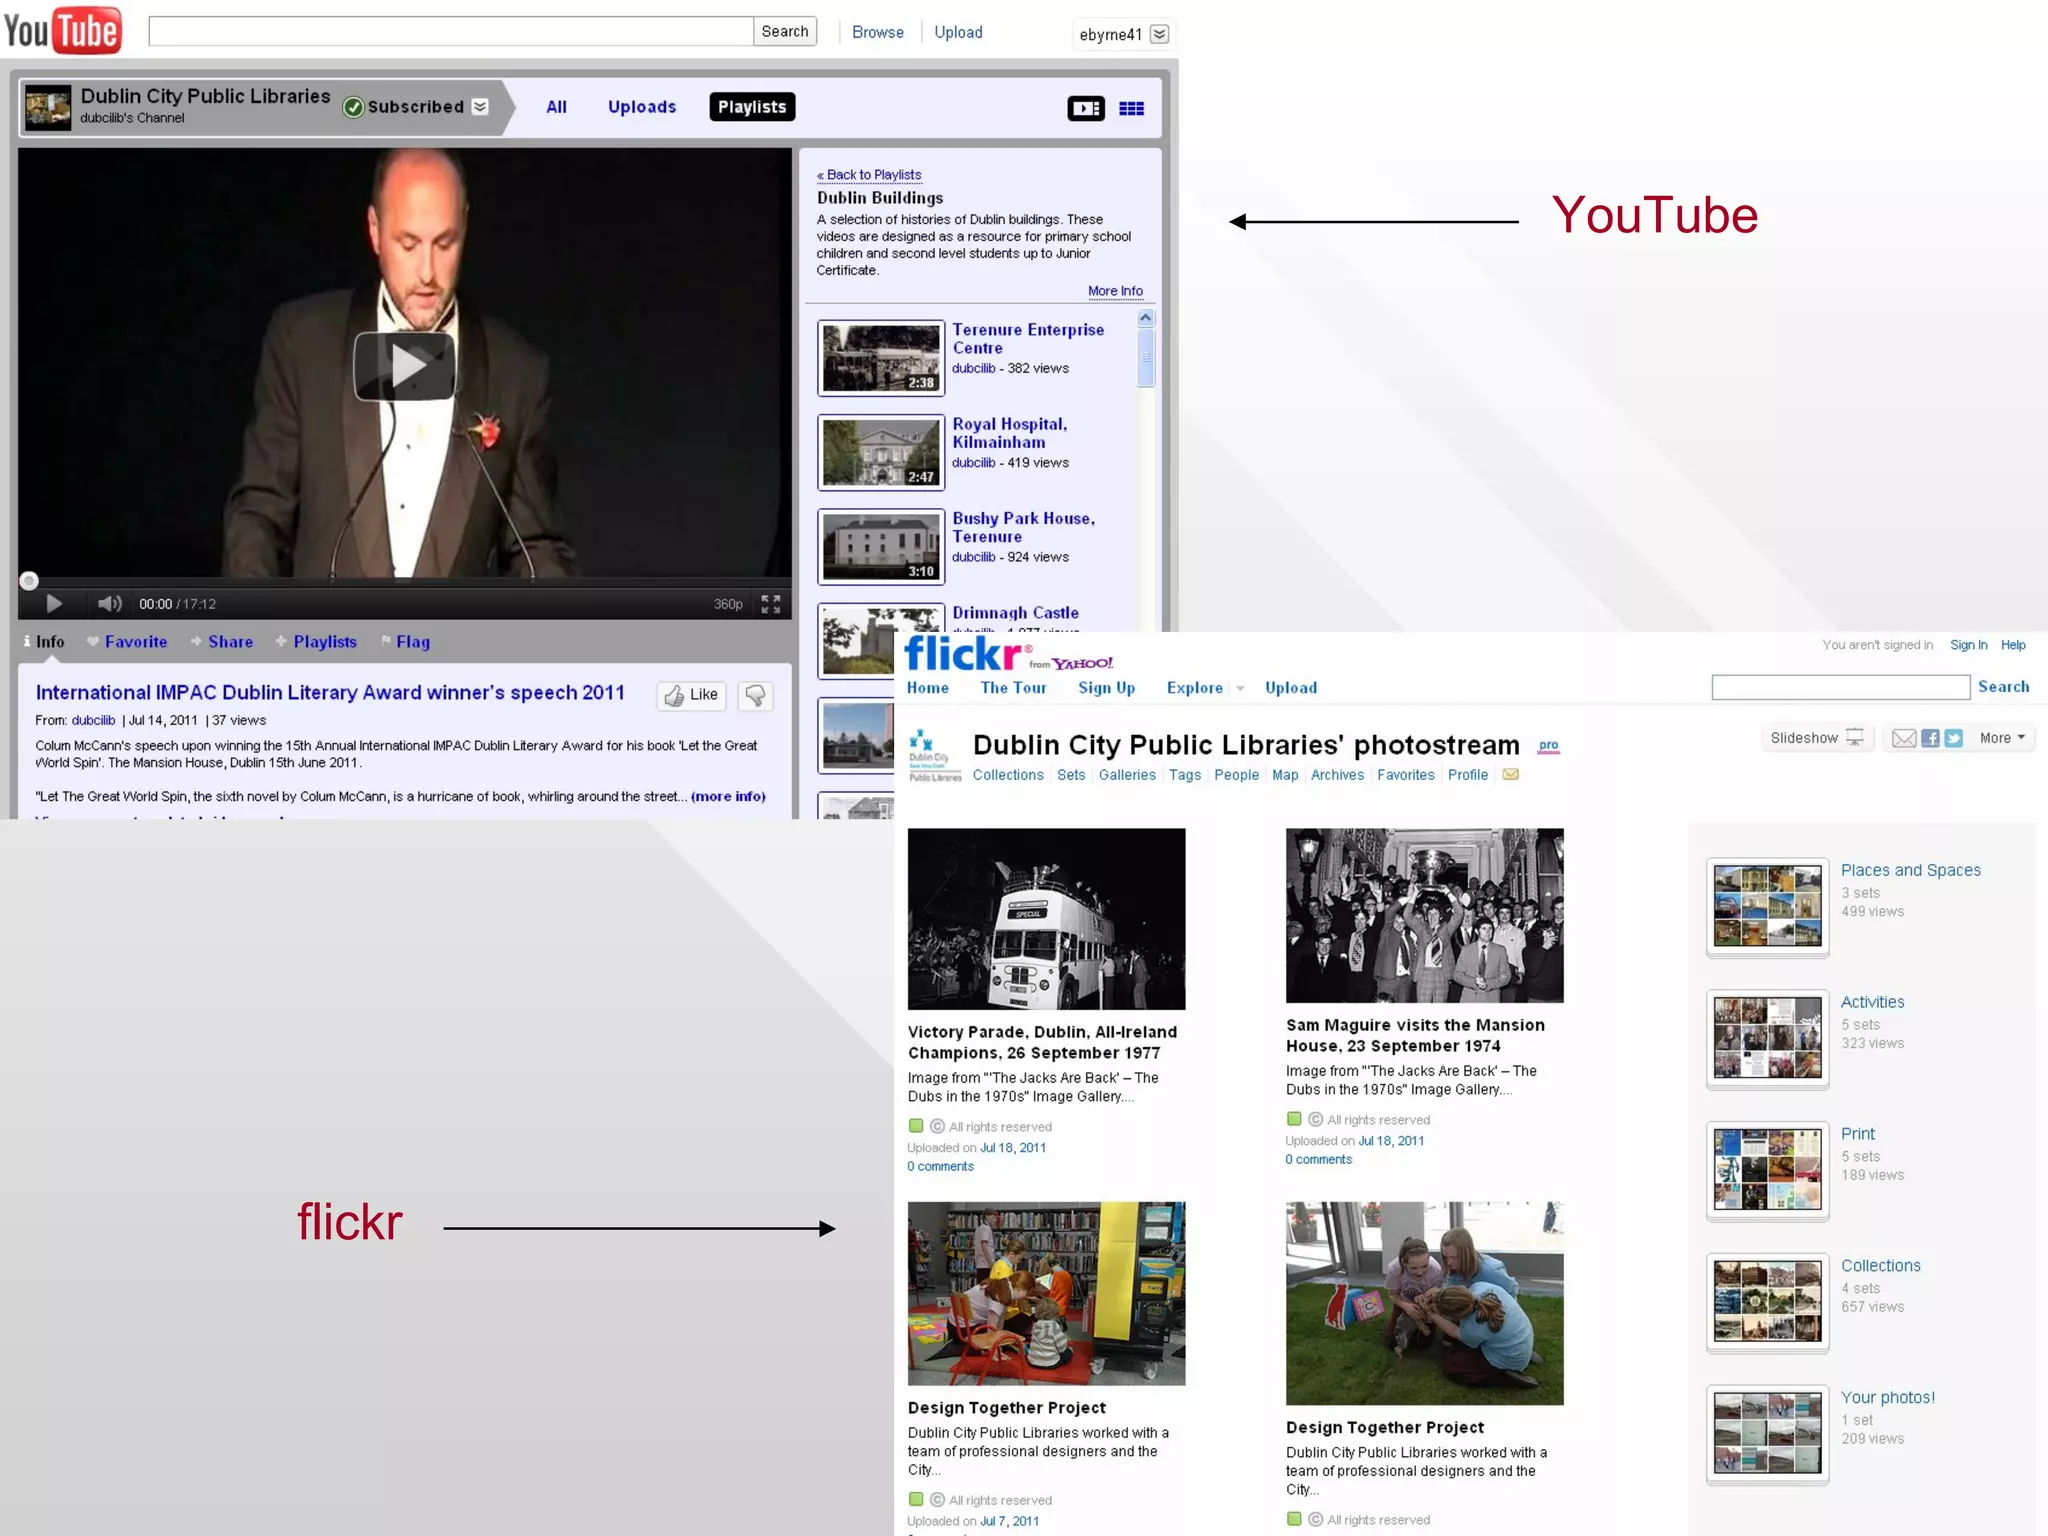Click More Info under Dublin Buildings

pos(1115,291)
